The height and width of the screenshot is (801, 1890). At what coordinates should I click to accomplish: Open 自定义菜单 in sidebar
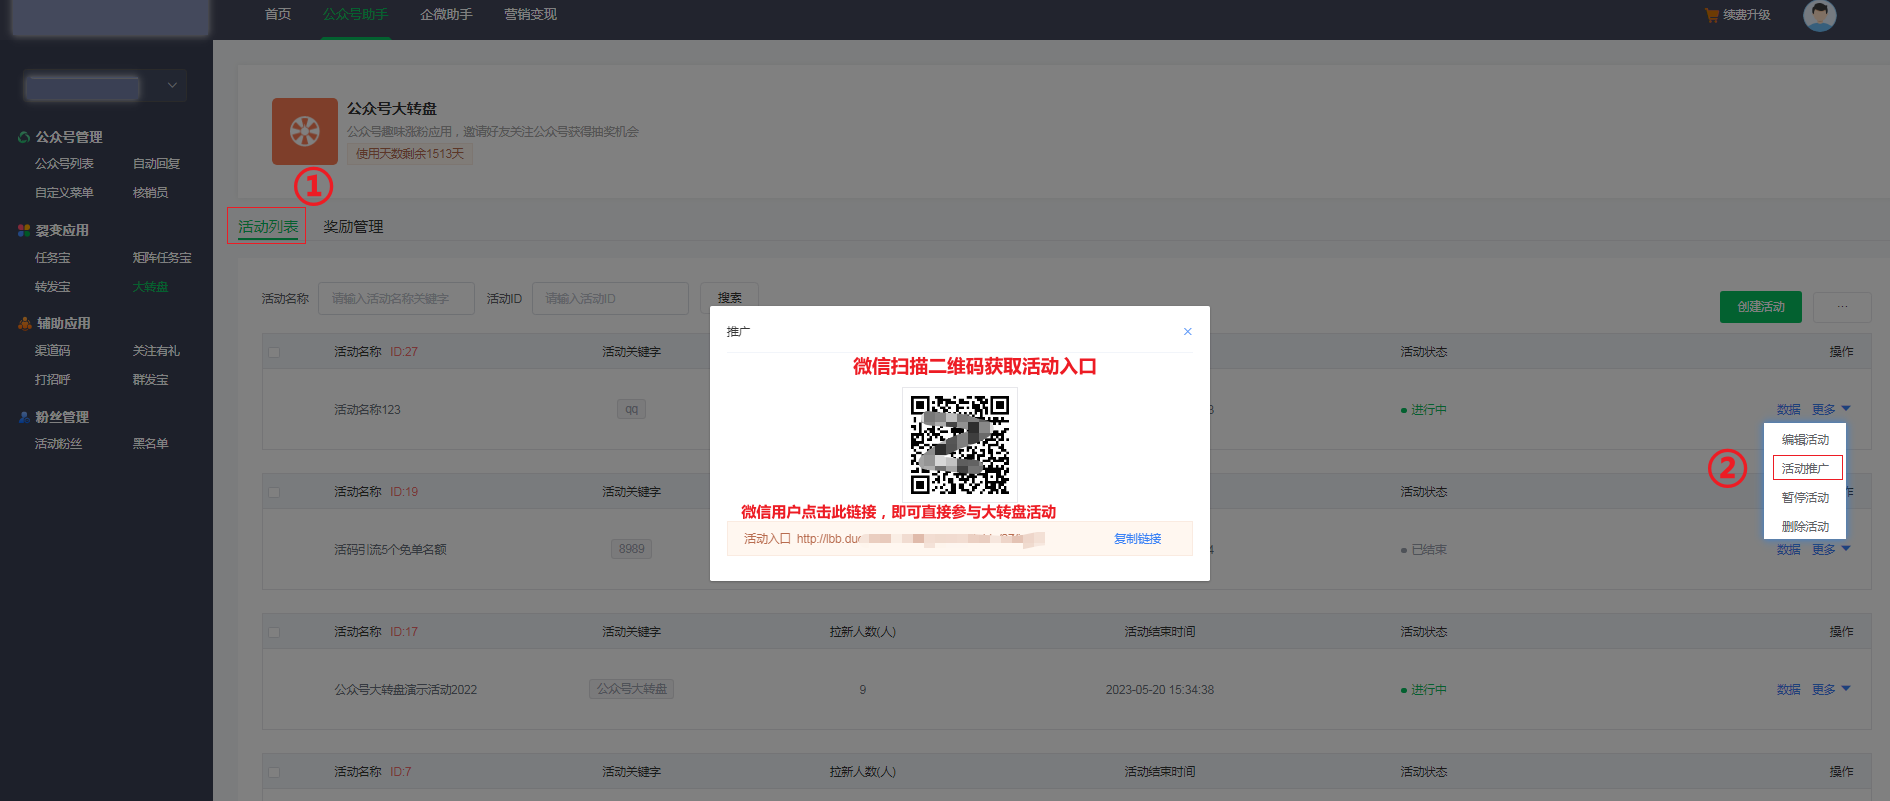[x=64, y=192]
